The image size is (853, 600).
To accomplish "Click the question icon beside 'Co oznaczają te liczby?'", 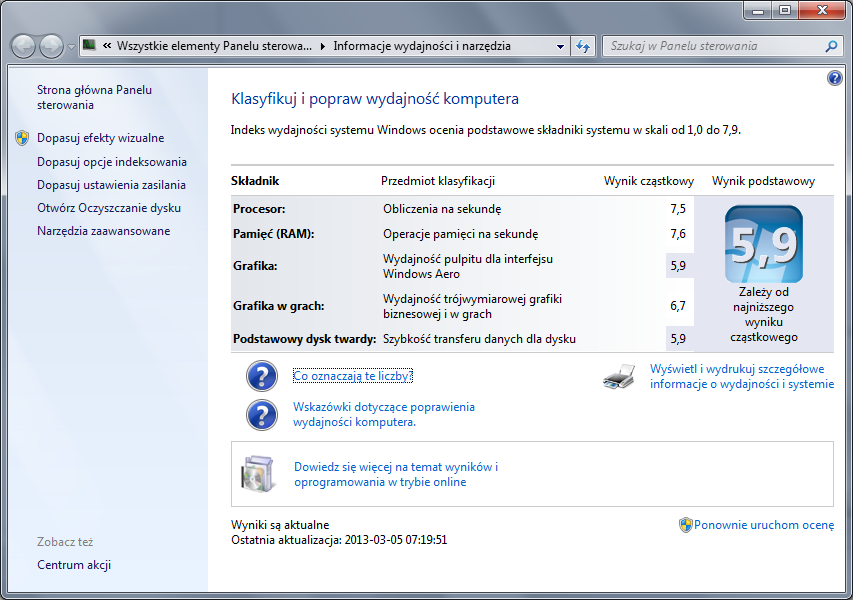I will 262,376.
